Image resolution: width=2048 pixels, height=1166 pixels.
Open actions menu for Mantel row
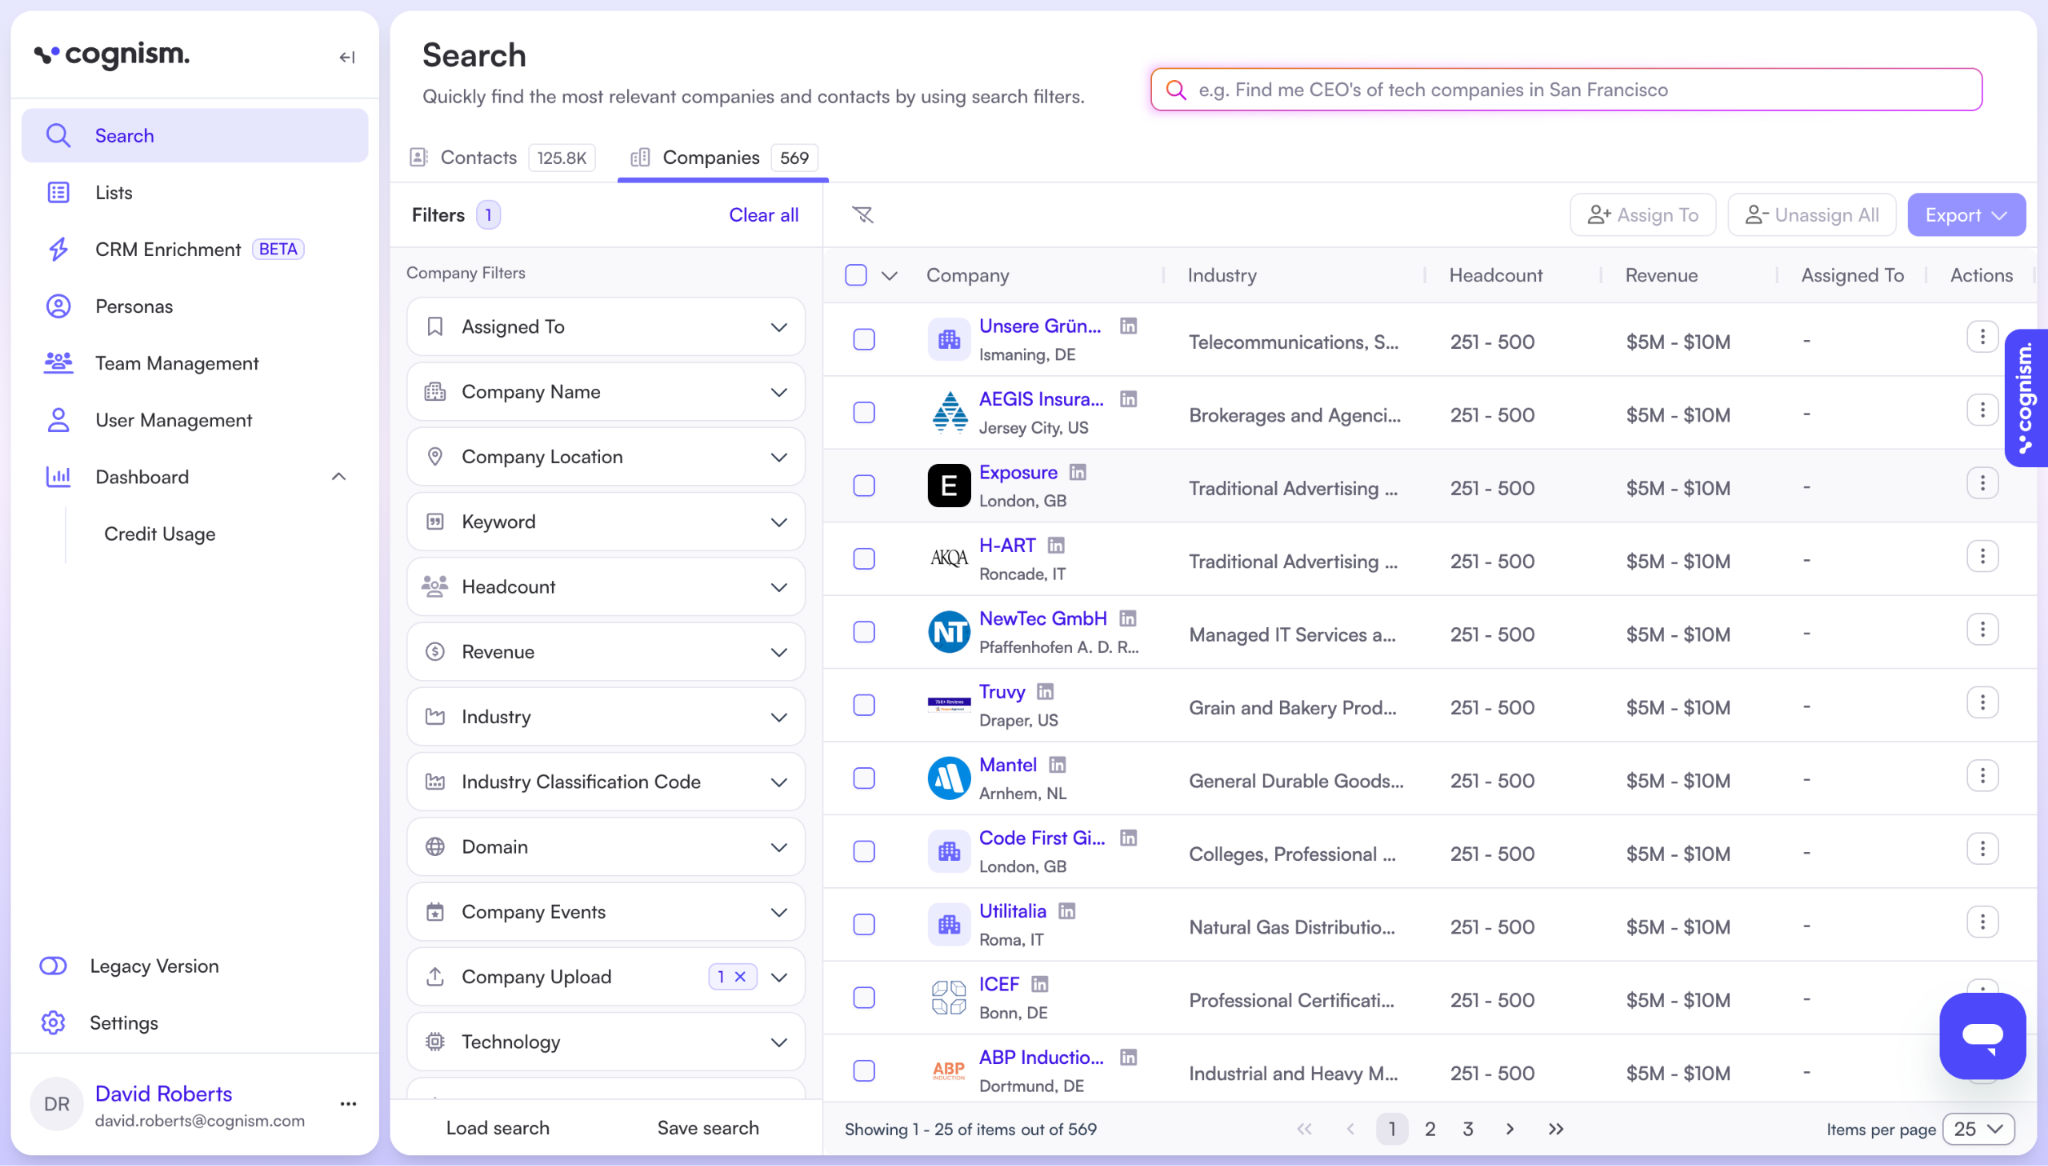[x=1982, y=776]
